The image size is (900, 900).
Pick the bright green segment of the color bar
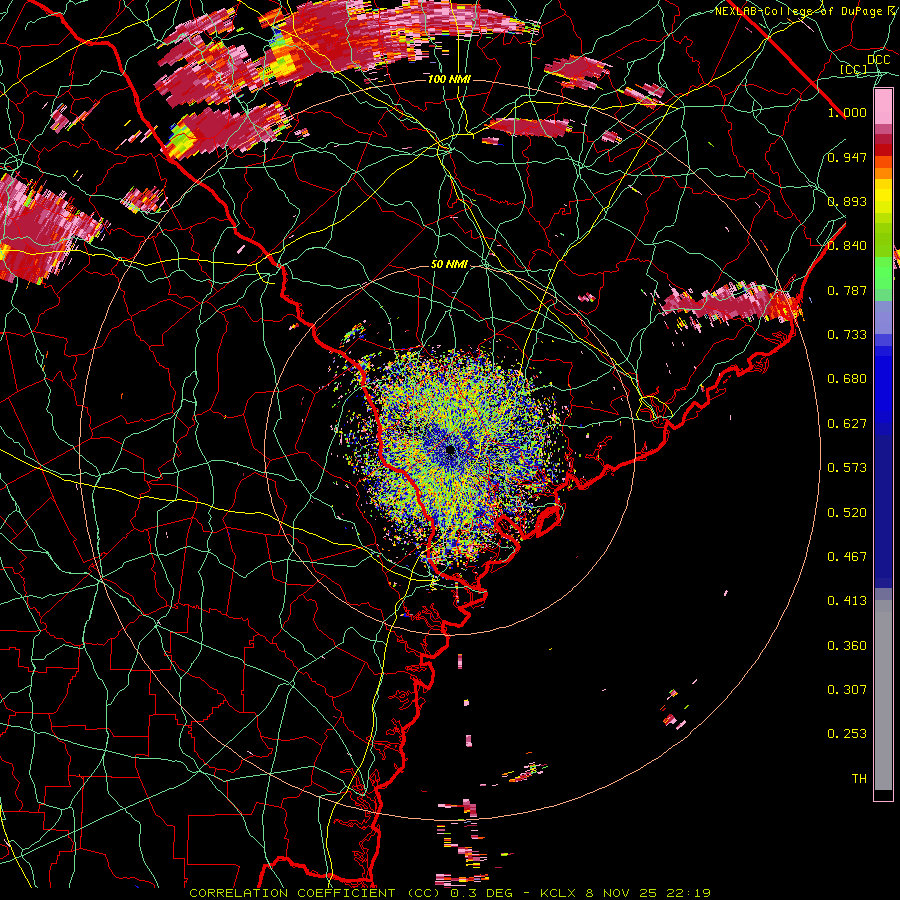[x=883, y=274]
